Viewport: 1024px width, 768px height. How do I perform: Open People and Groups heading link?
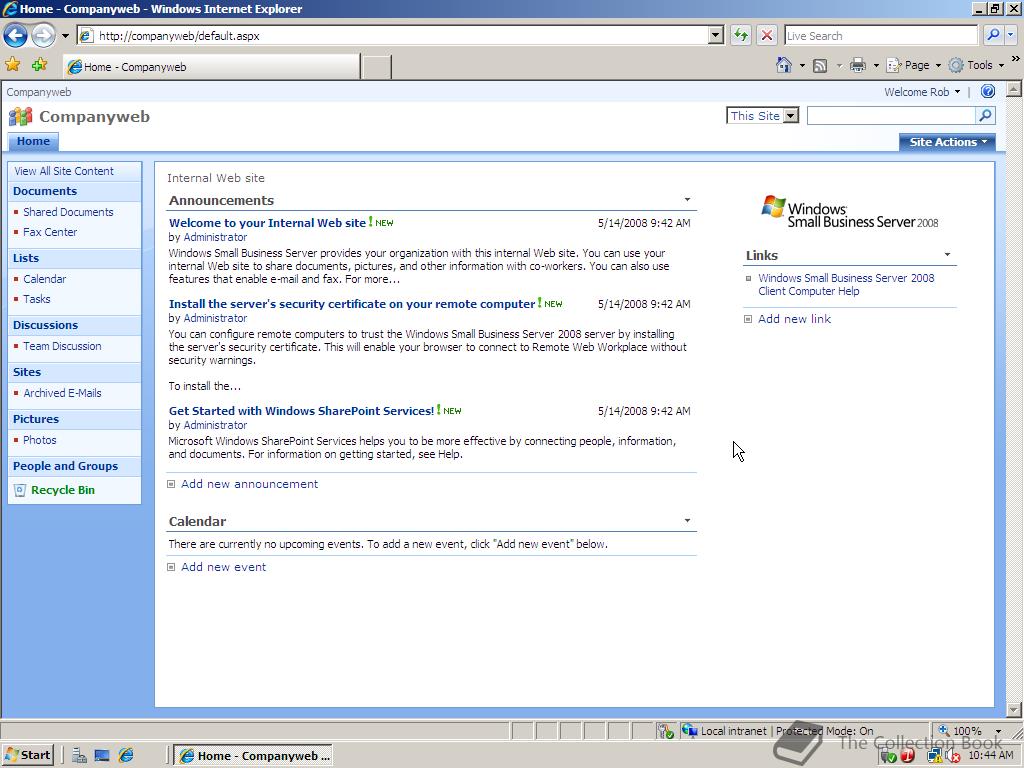tap(65, 466)
